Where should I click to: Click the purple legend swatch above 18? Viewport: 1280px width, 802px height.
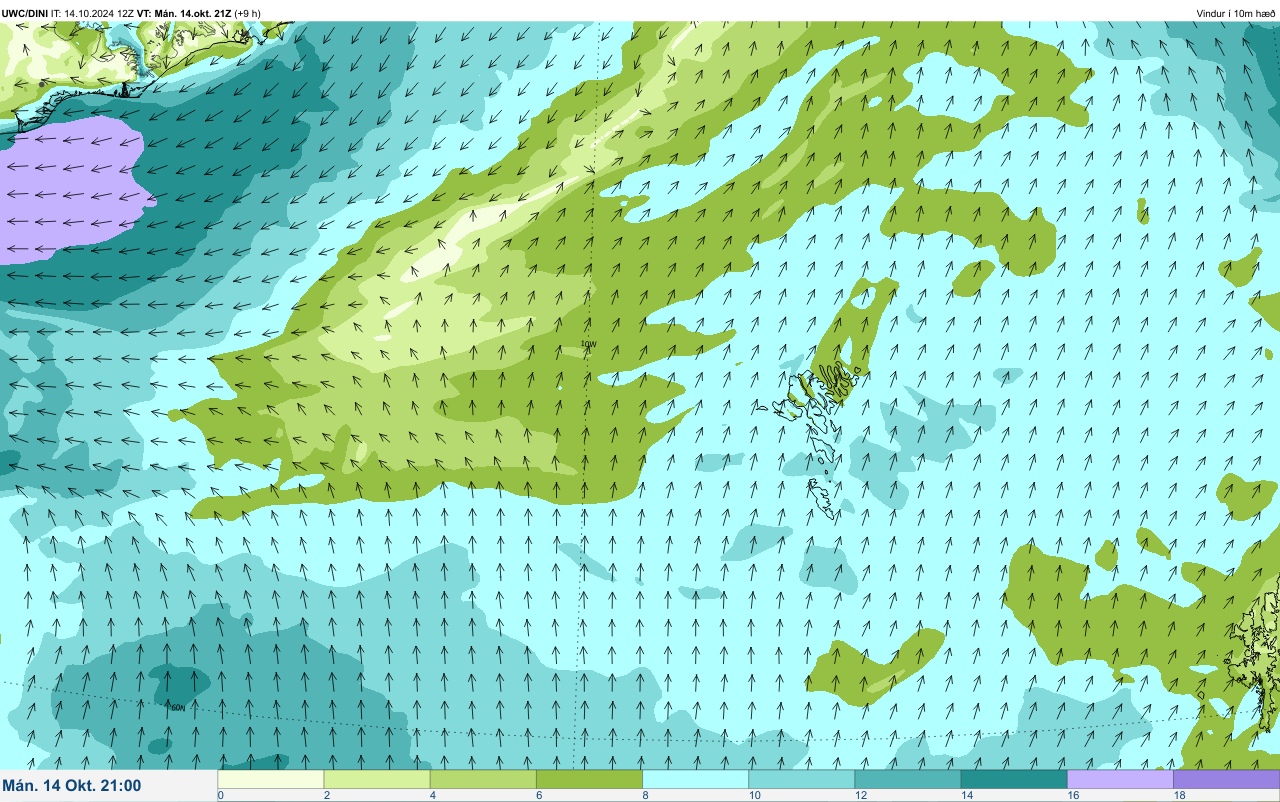1226,779
